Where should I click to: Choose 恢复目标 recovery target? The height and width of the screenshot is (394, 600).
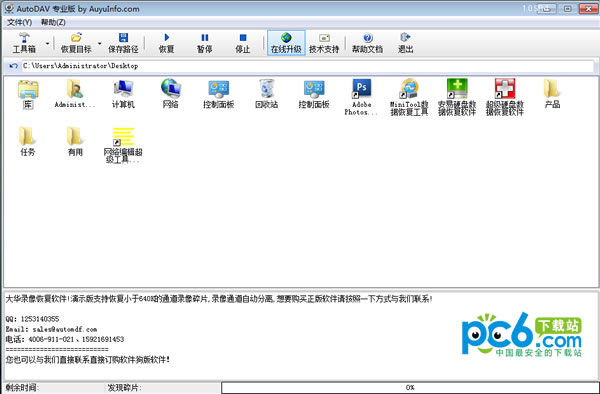click(76, 43)
